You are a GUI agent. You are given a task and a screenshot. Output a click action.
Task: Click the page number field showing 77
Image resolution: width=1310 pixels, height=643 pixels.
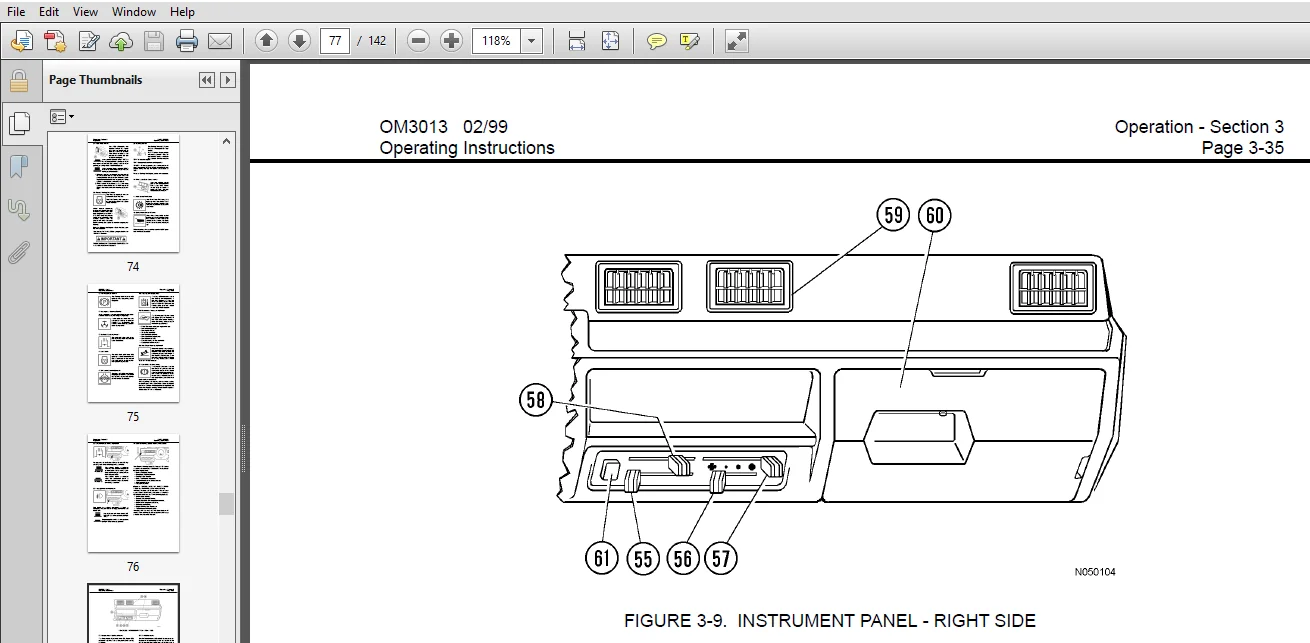335,41
